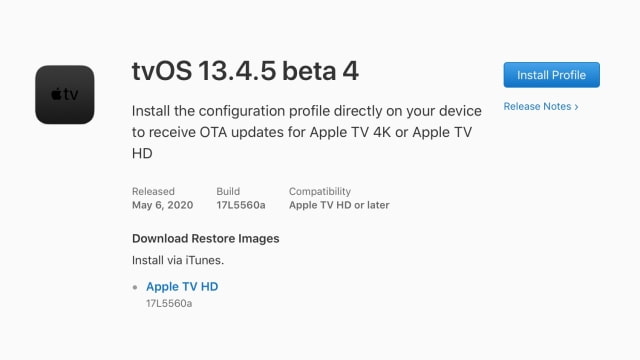The image size is (640, 360).
Task: Click the 17L5560a text below Apple TV HD link
Action: (169, 303)
